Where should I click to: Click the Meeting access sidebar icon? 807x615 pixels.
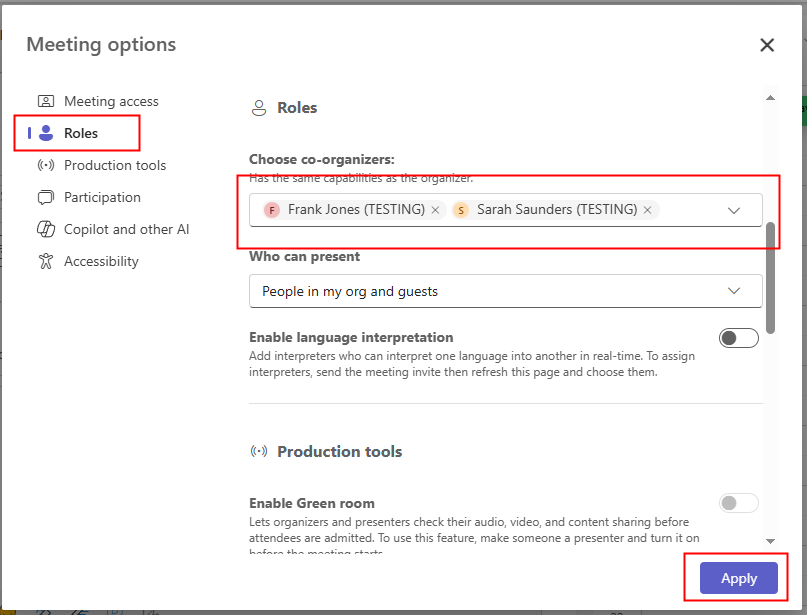45,101
